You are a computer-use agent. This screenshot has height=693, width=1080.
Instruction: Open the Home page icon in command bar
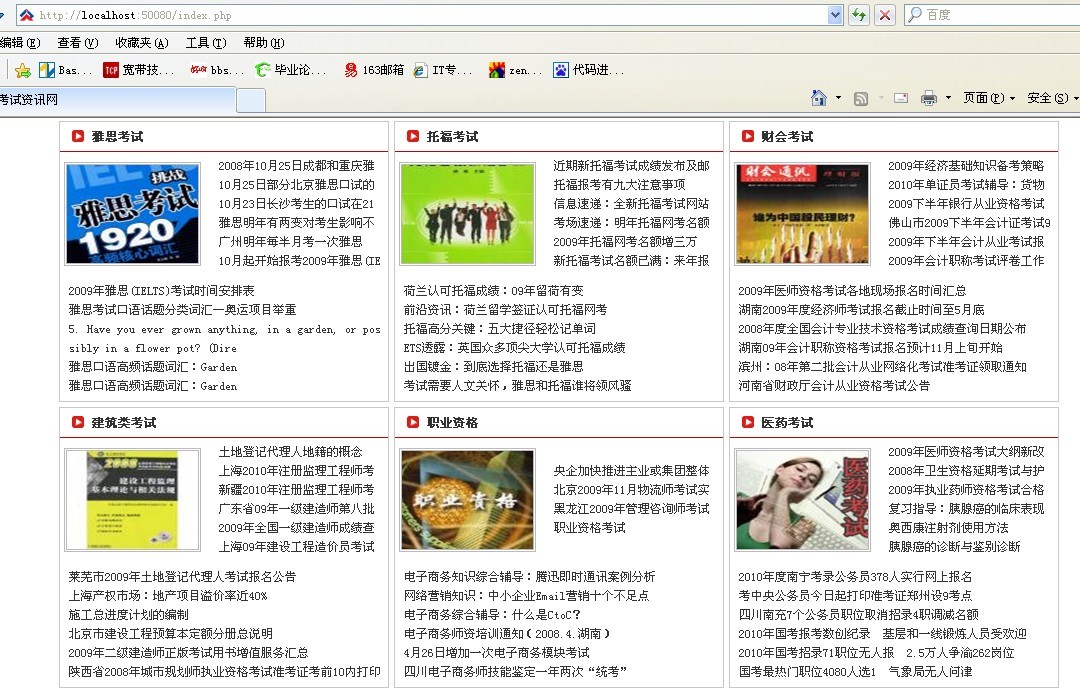tap(819, 98)
